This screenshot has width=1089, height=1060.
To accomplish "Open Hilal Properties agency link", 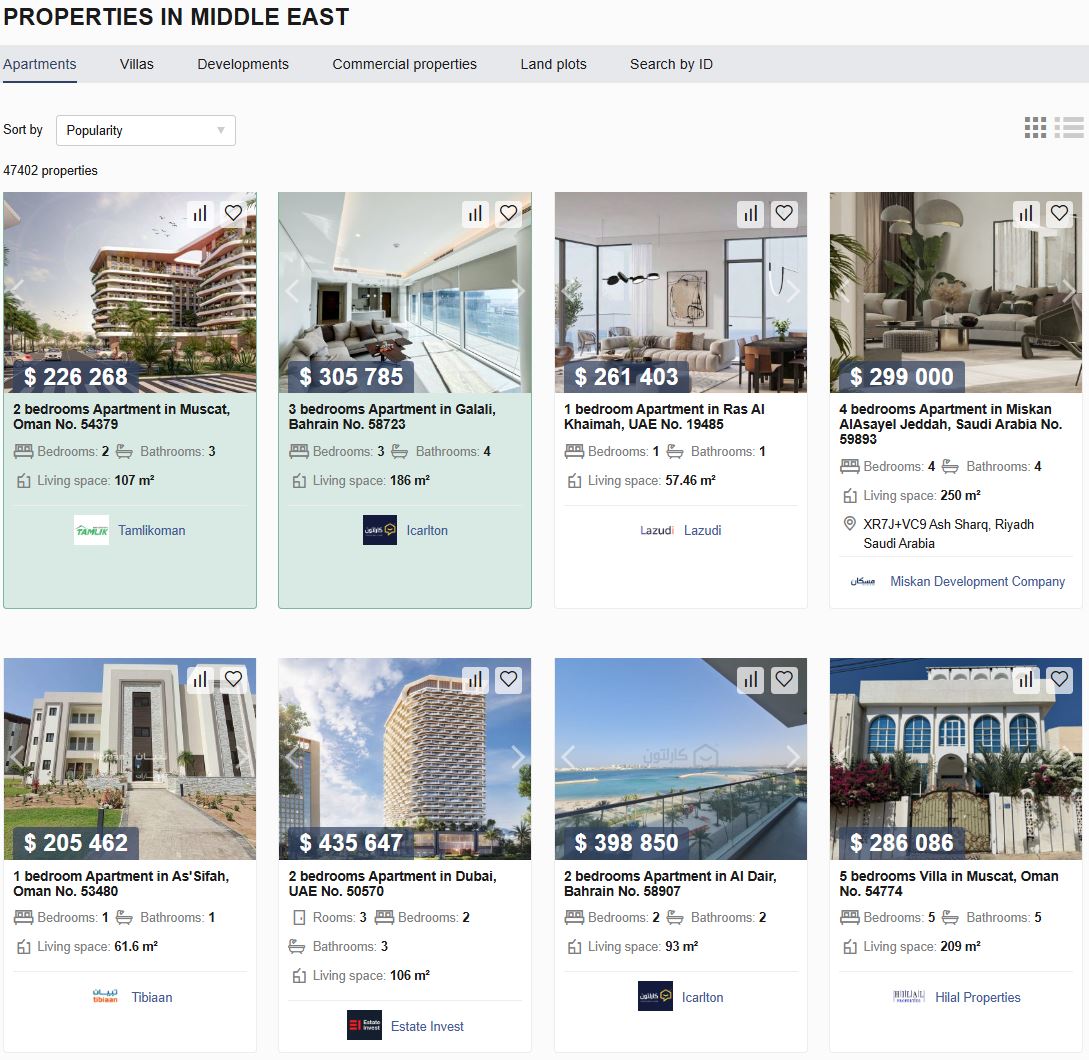I will point(978,997).
